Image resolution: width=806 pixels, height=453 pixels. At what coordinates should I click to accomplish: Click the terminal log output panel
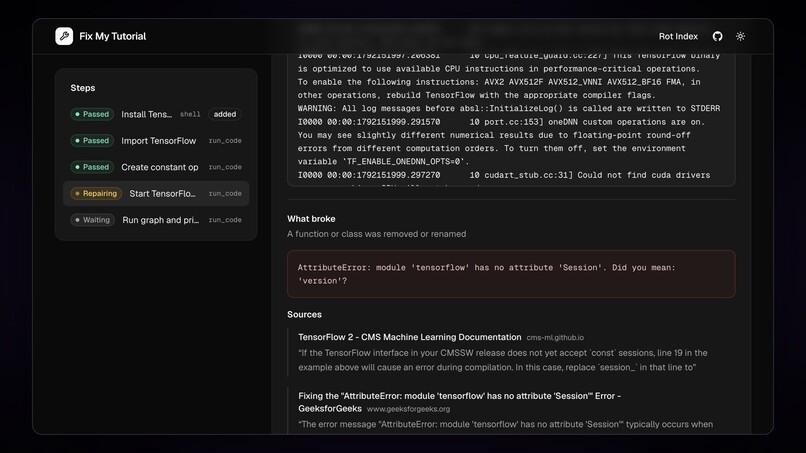pyautogui.click(x=511, y=118)
